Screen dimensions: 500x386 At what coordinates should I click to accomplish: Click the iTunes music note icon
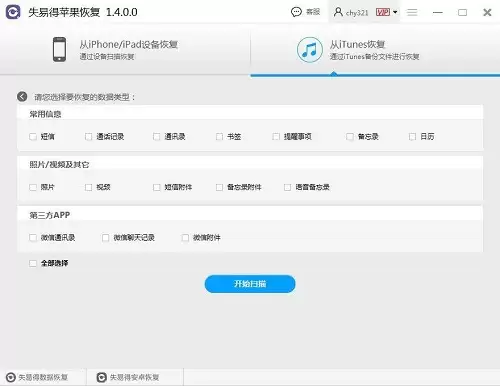click(310, 50)
